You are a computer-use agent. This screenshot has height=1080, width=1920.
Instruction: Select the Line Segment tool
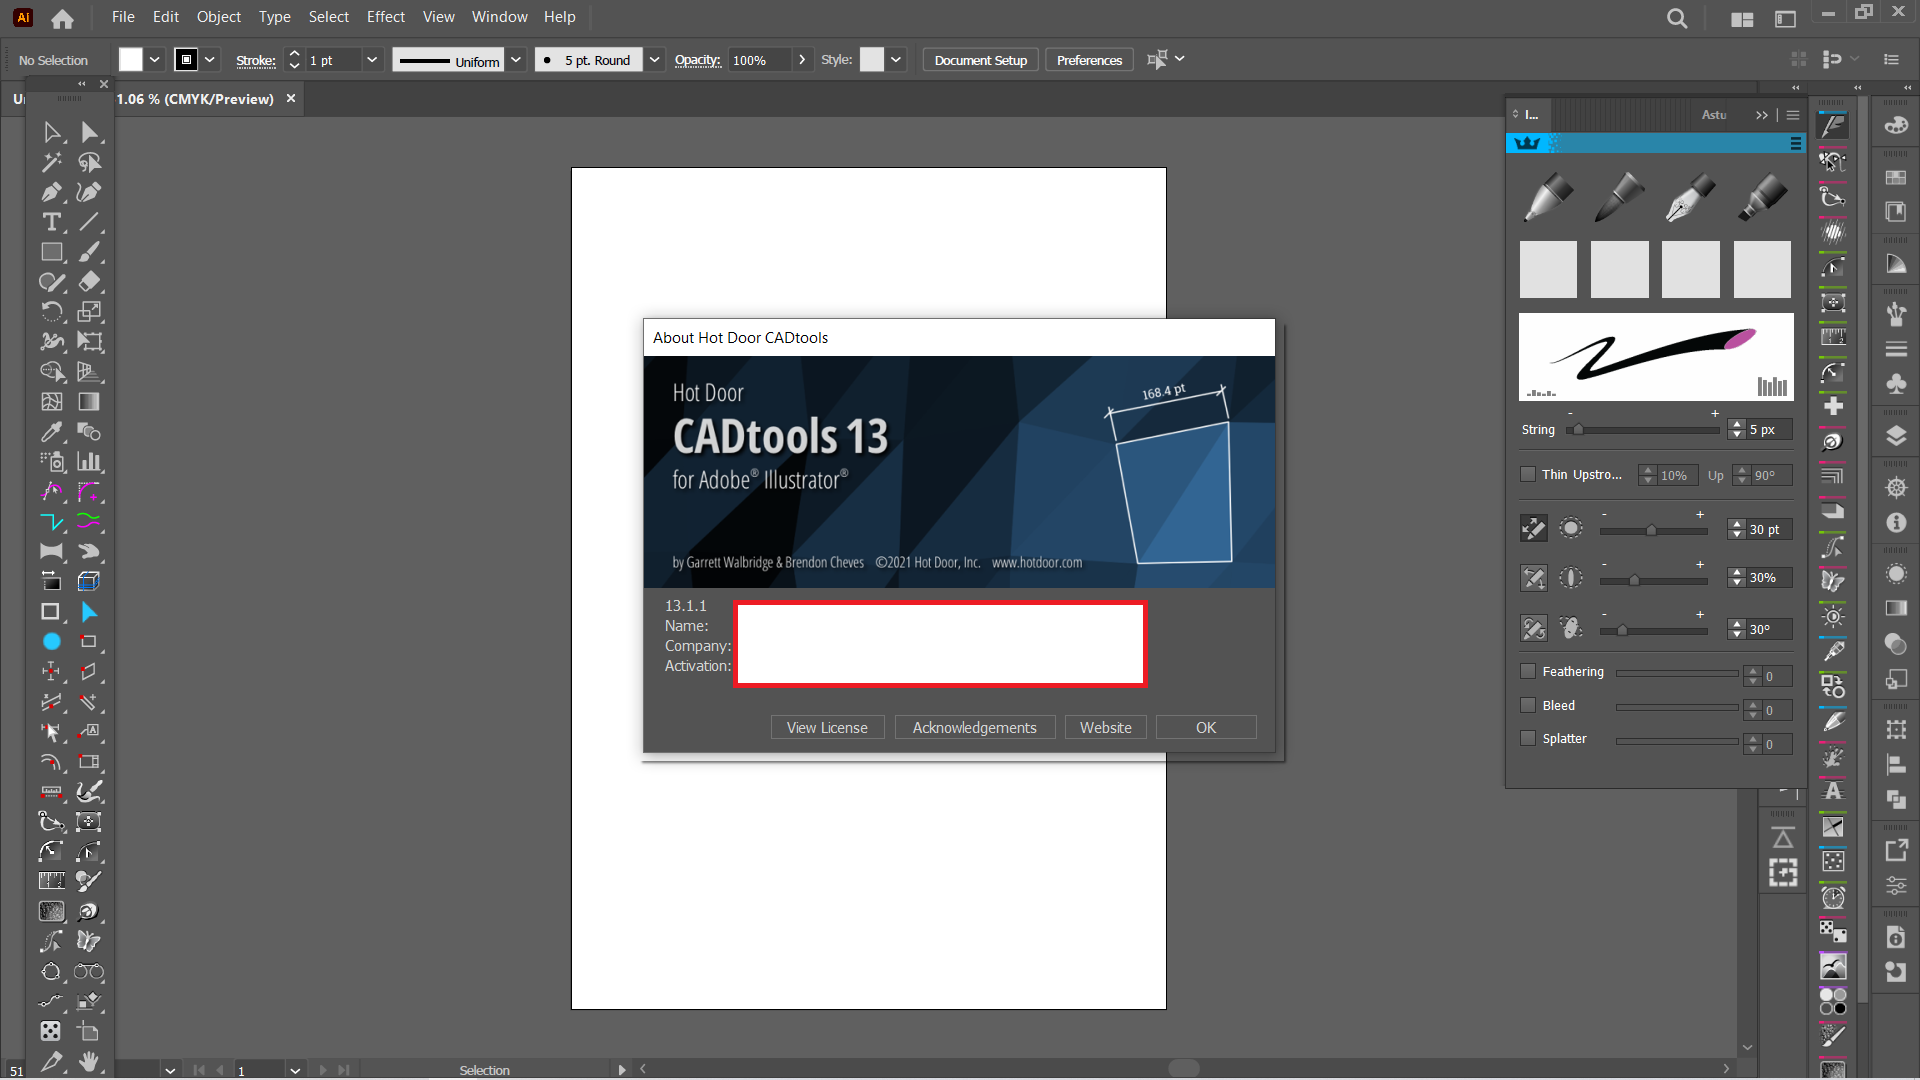click(x=89, y=222)
